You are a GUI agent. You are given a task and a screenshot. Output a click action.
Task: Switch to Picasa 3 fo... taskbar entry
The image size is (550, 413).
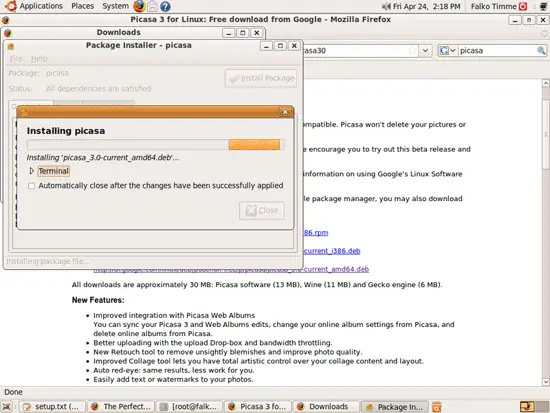tap(258, 407)
